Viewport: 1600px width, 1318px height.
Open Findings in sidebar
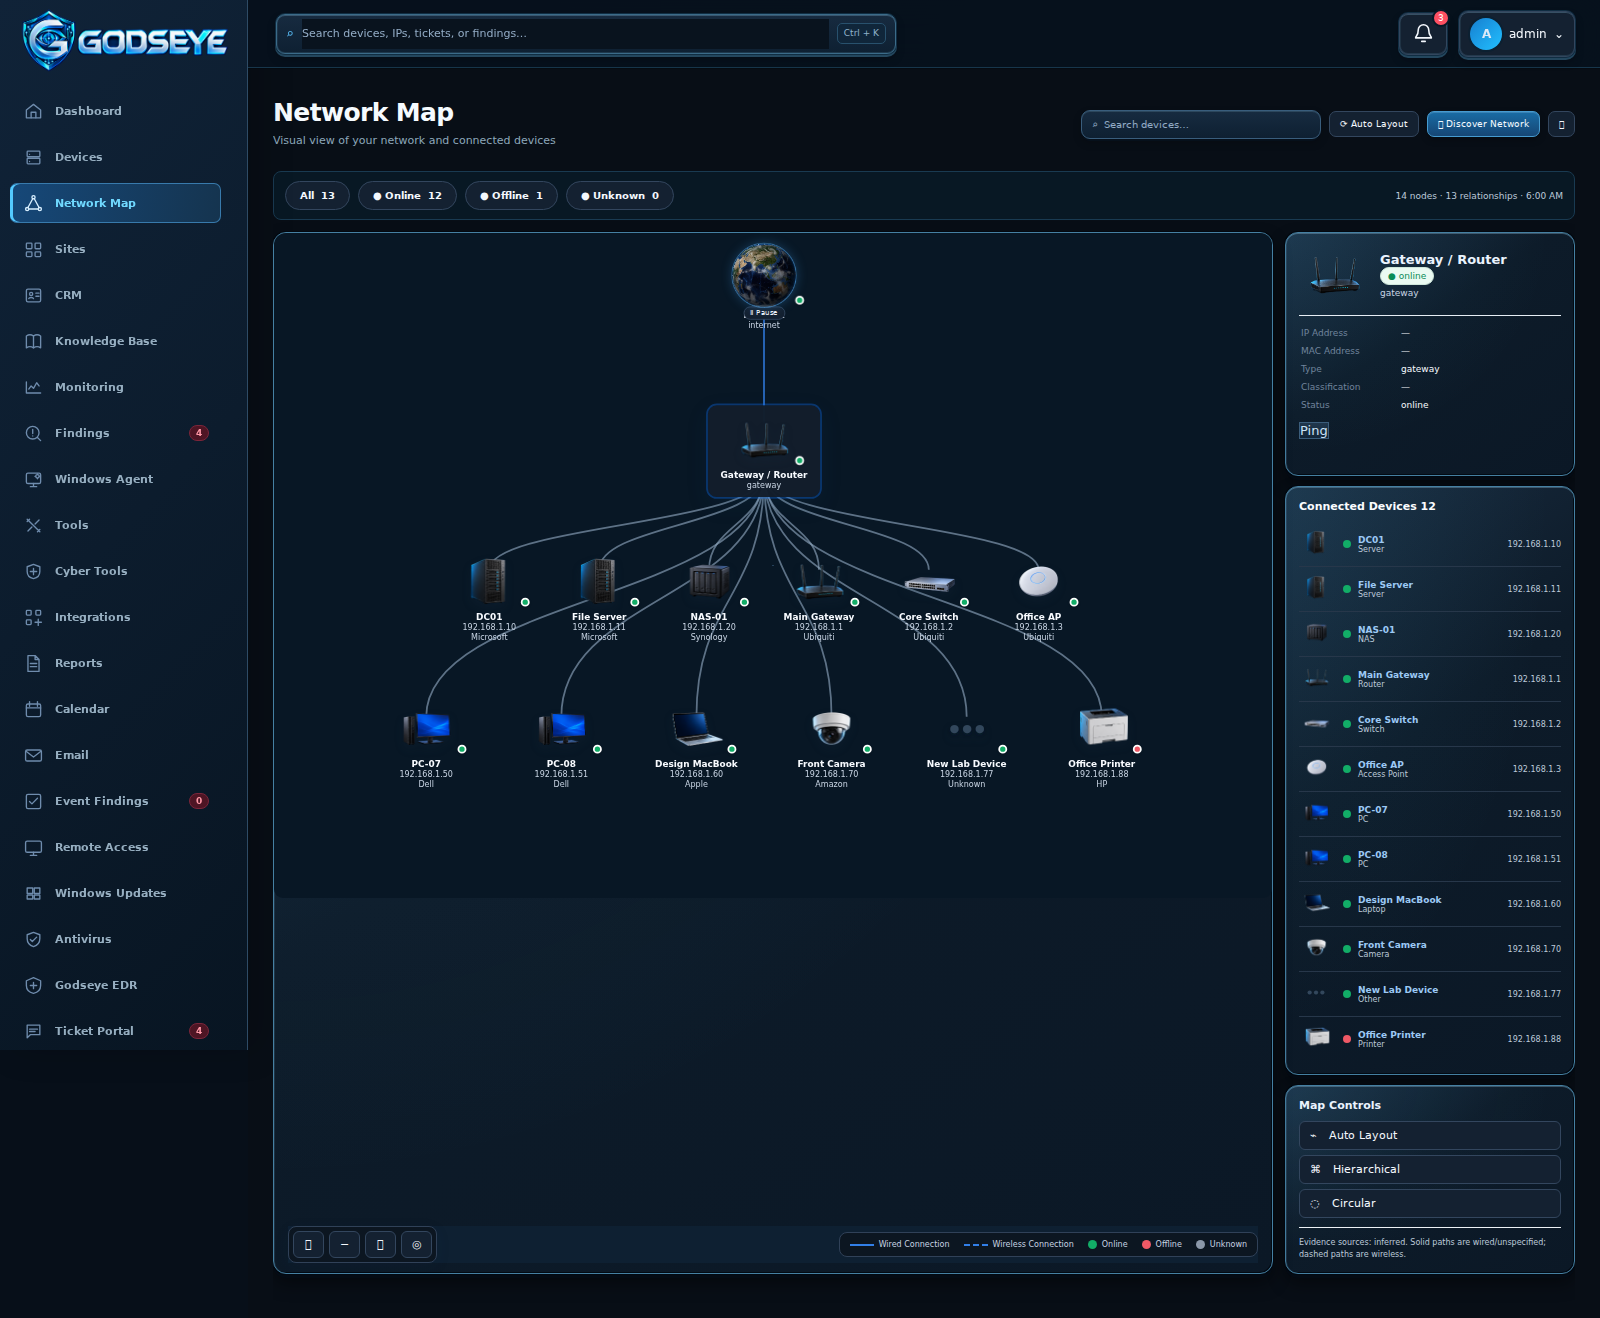115,433
